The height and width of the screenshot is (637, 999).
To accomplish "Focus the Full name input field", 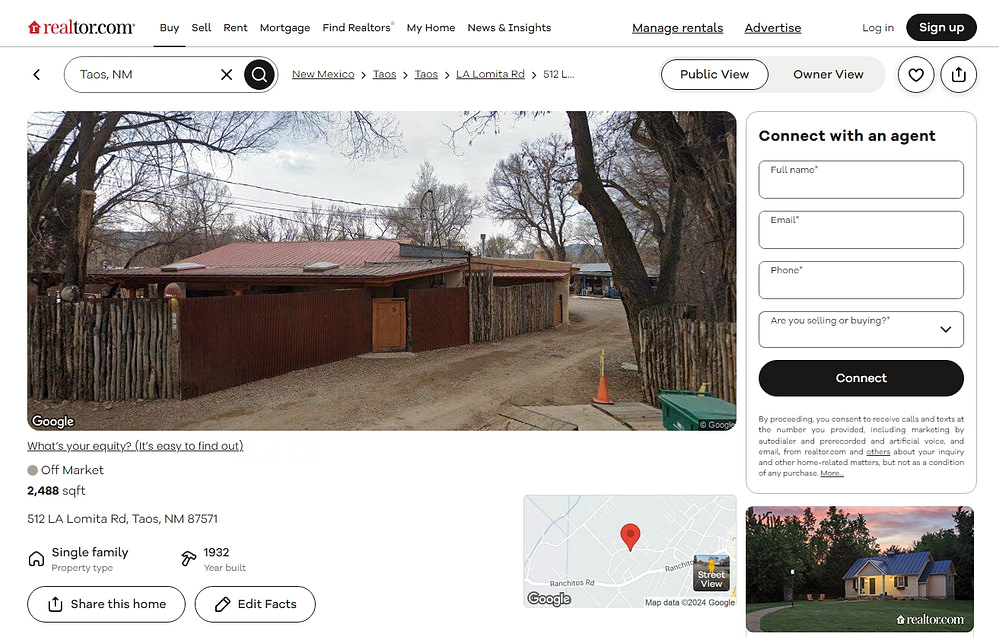I will click(861, 180).
